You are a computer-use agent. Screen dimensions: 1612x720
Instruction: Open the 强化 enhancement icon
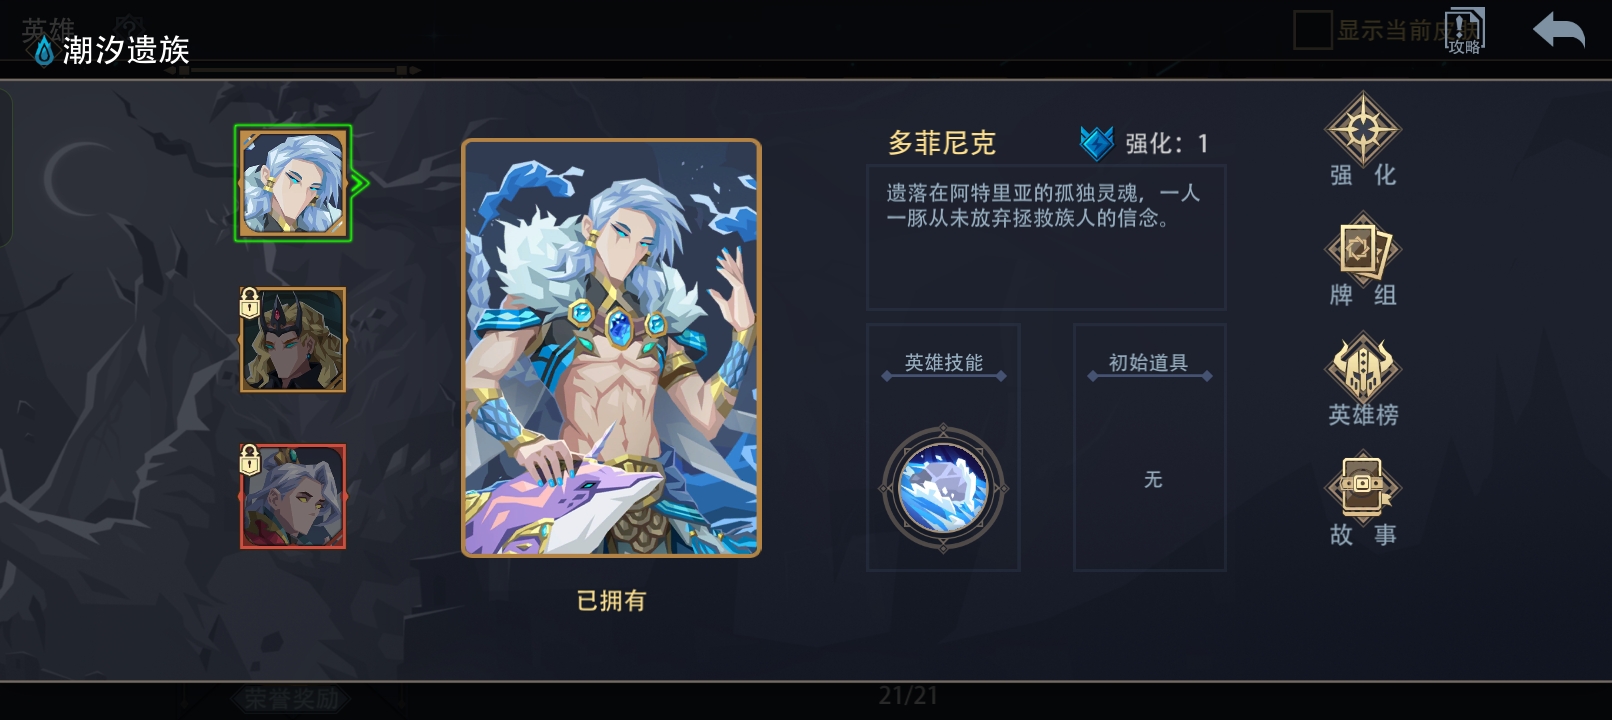click(1362, 130)
